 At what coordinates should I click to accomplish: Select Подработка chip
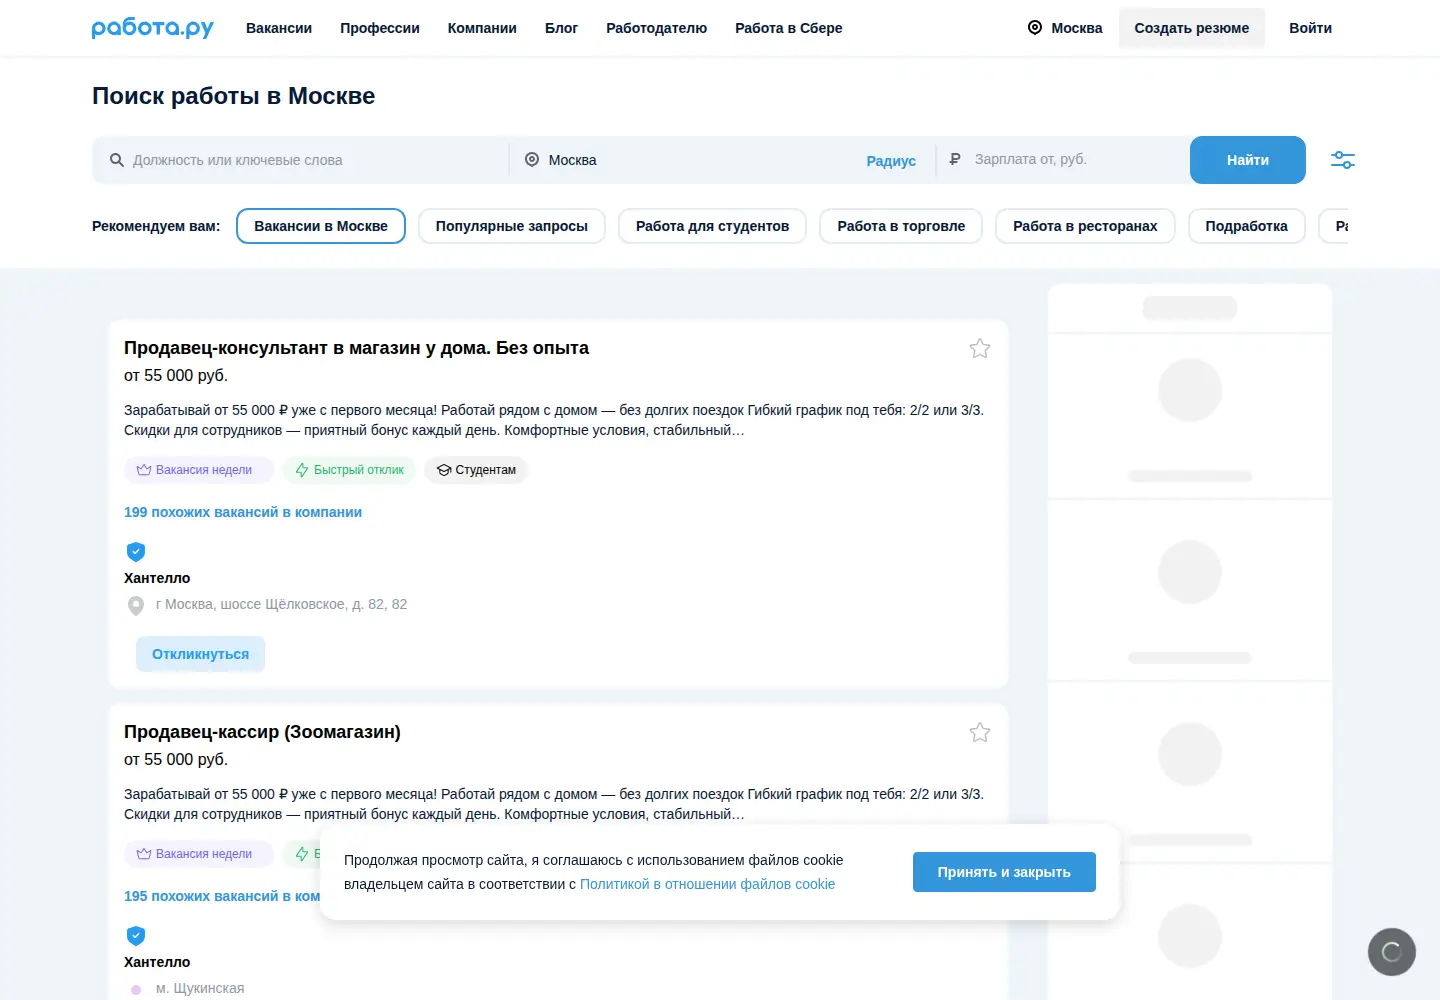point(1247,226)
